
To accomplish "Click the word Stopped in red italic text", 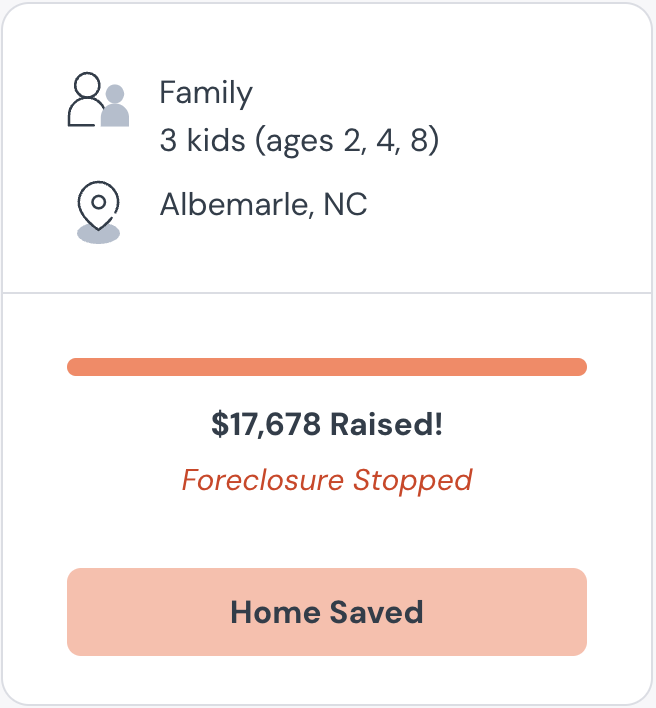I will (412, 480).
